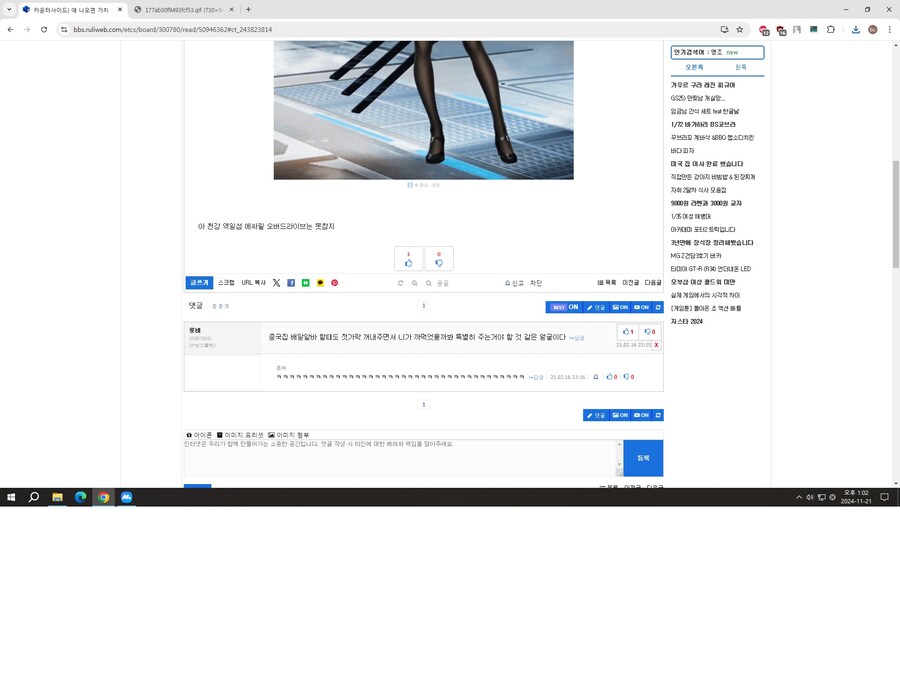Click the bell notification icon on the reply
The height and width of the screenshot is (682, 900).
click(595, 376)
